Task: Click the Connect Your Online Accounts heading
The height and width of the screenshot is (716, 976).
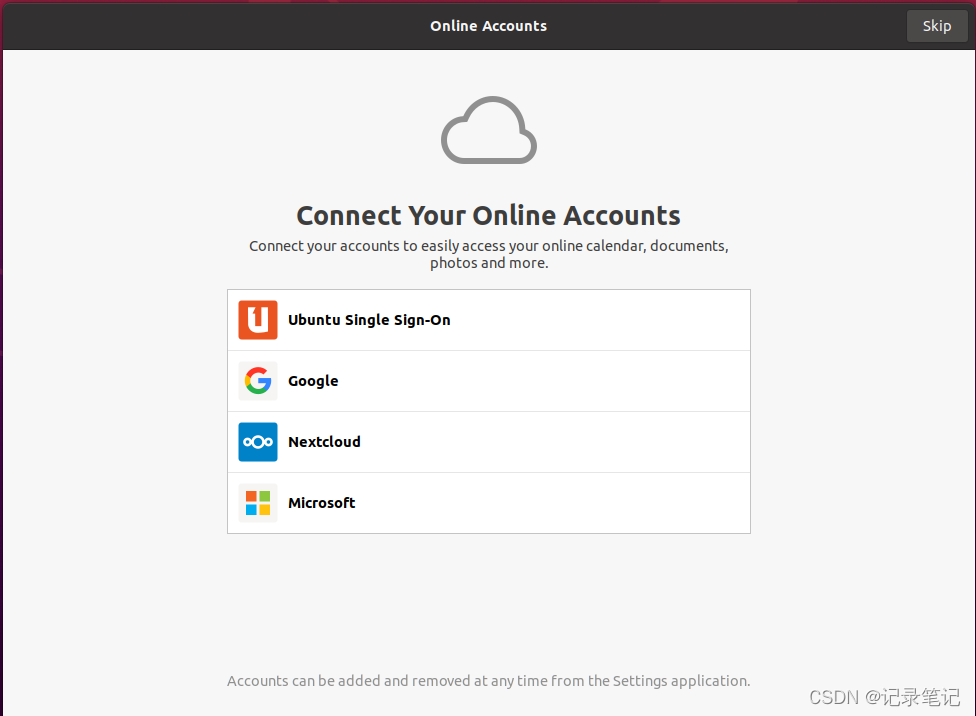Action: tap(489, 215)
